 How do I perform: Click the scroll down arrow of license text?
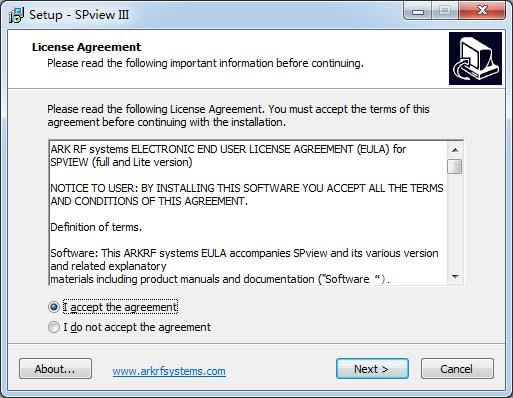tap(455, 277)
